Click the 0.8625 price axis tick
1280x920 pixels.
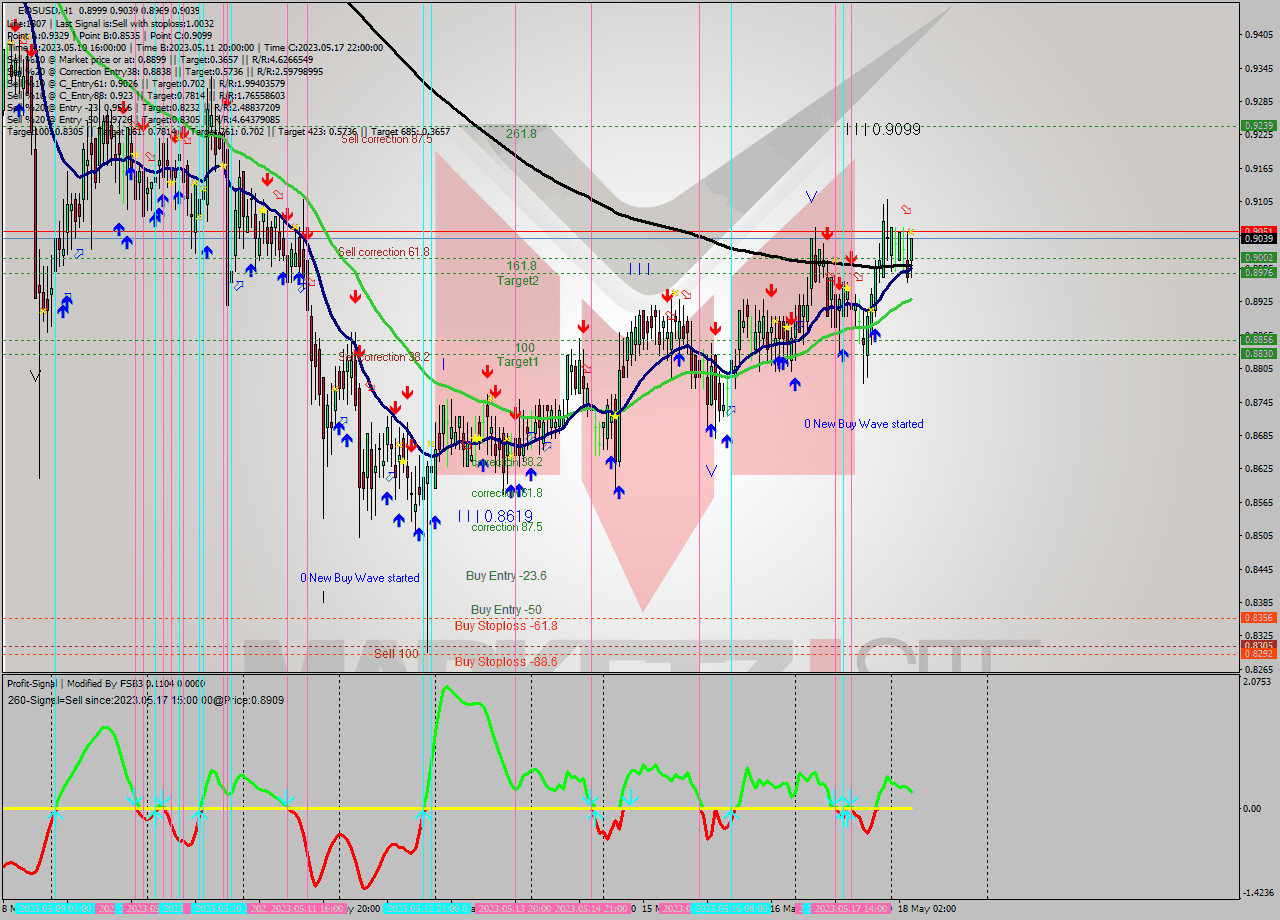(x=1258, y=469)
